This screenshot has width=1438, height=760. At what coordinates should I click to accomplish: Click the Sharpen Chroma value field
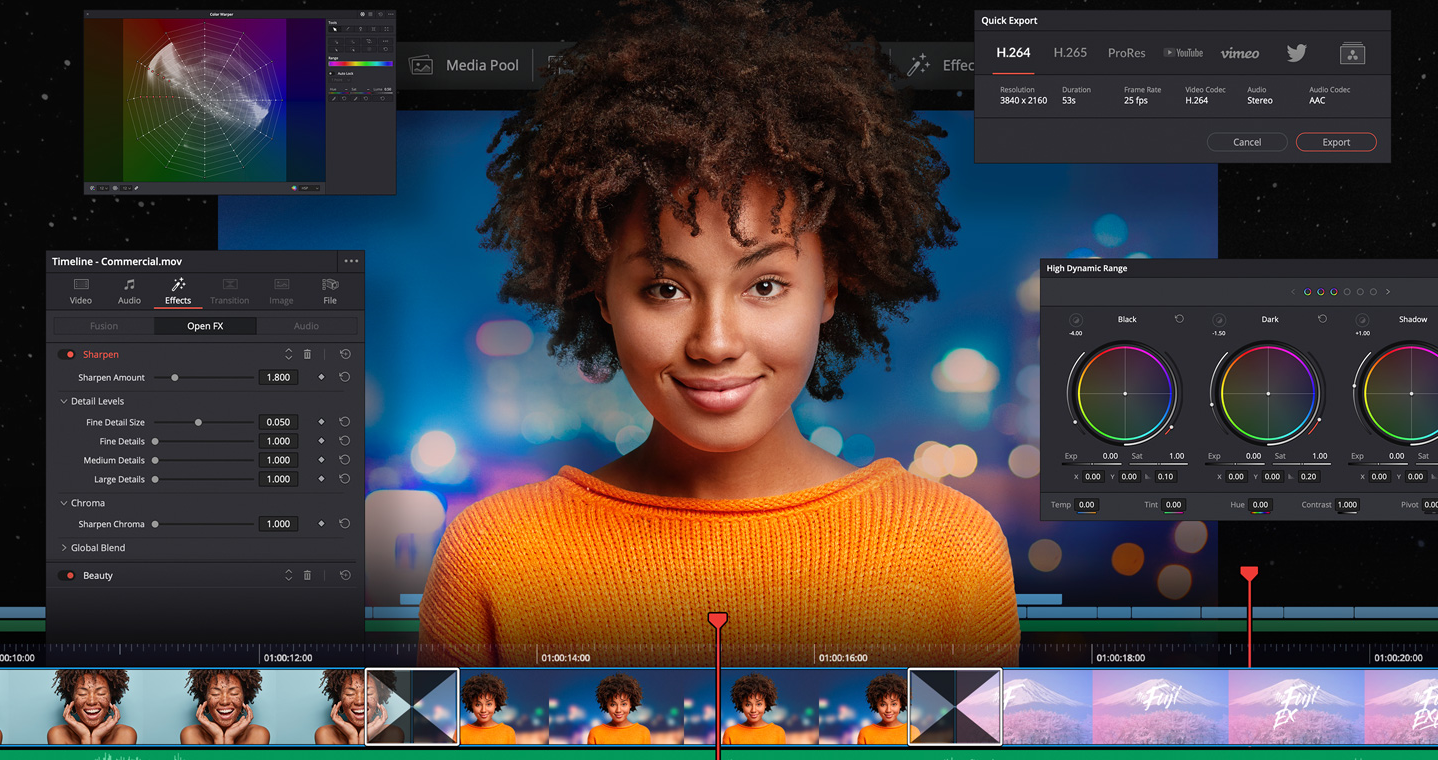coord(278,524)
